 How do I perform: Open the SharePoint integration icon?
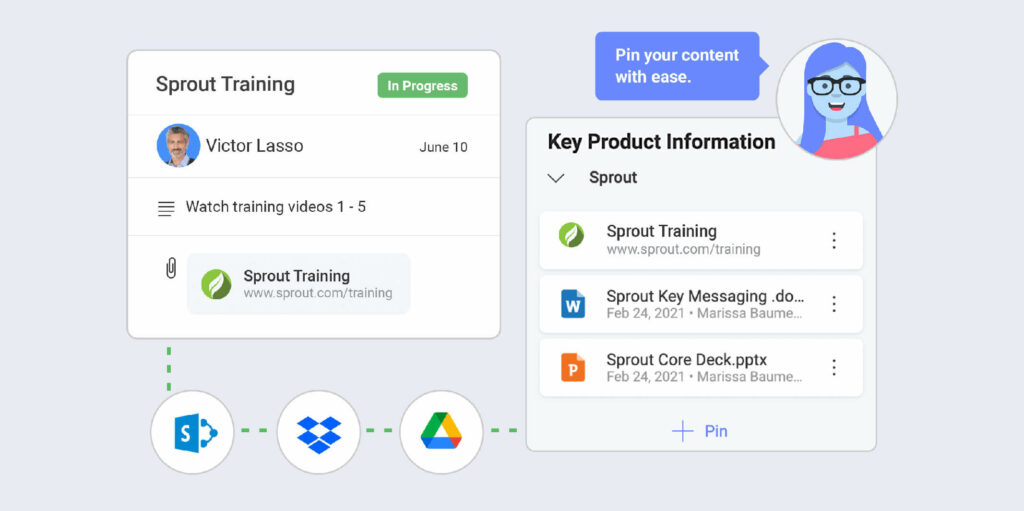pyautogui.click(x=192, y=432)
